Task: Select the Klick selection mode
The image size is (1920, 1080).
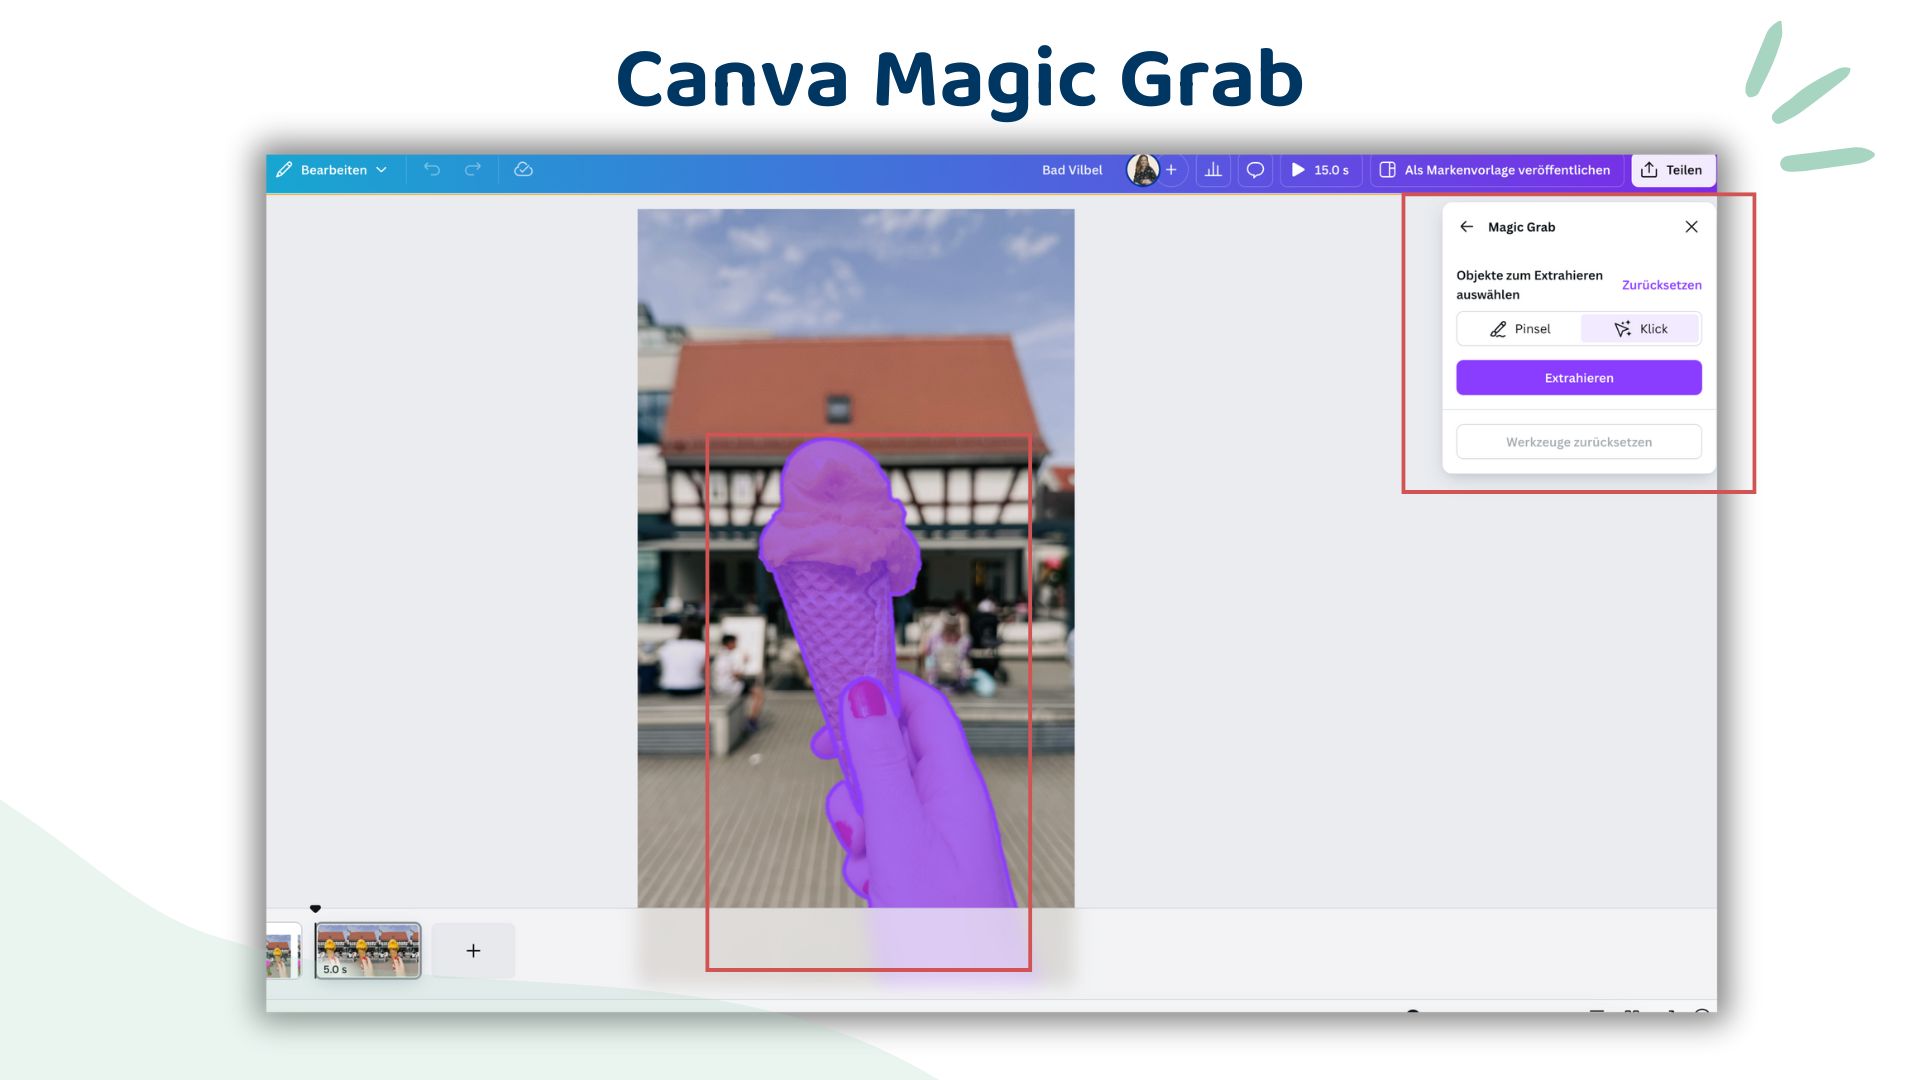Action: pyautogui.click(x=1640, y=329)
